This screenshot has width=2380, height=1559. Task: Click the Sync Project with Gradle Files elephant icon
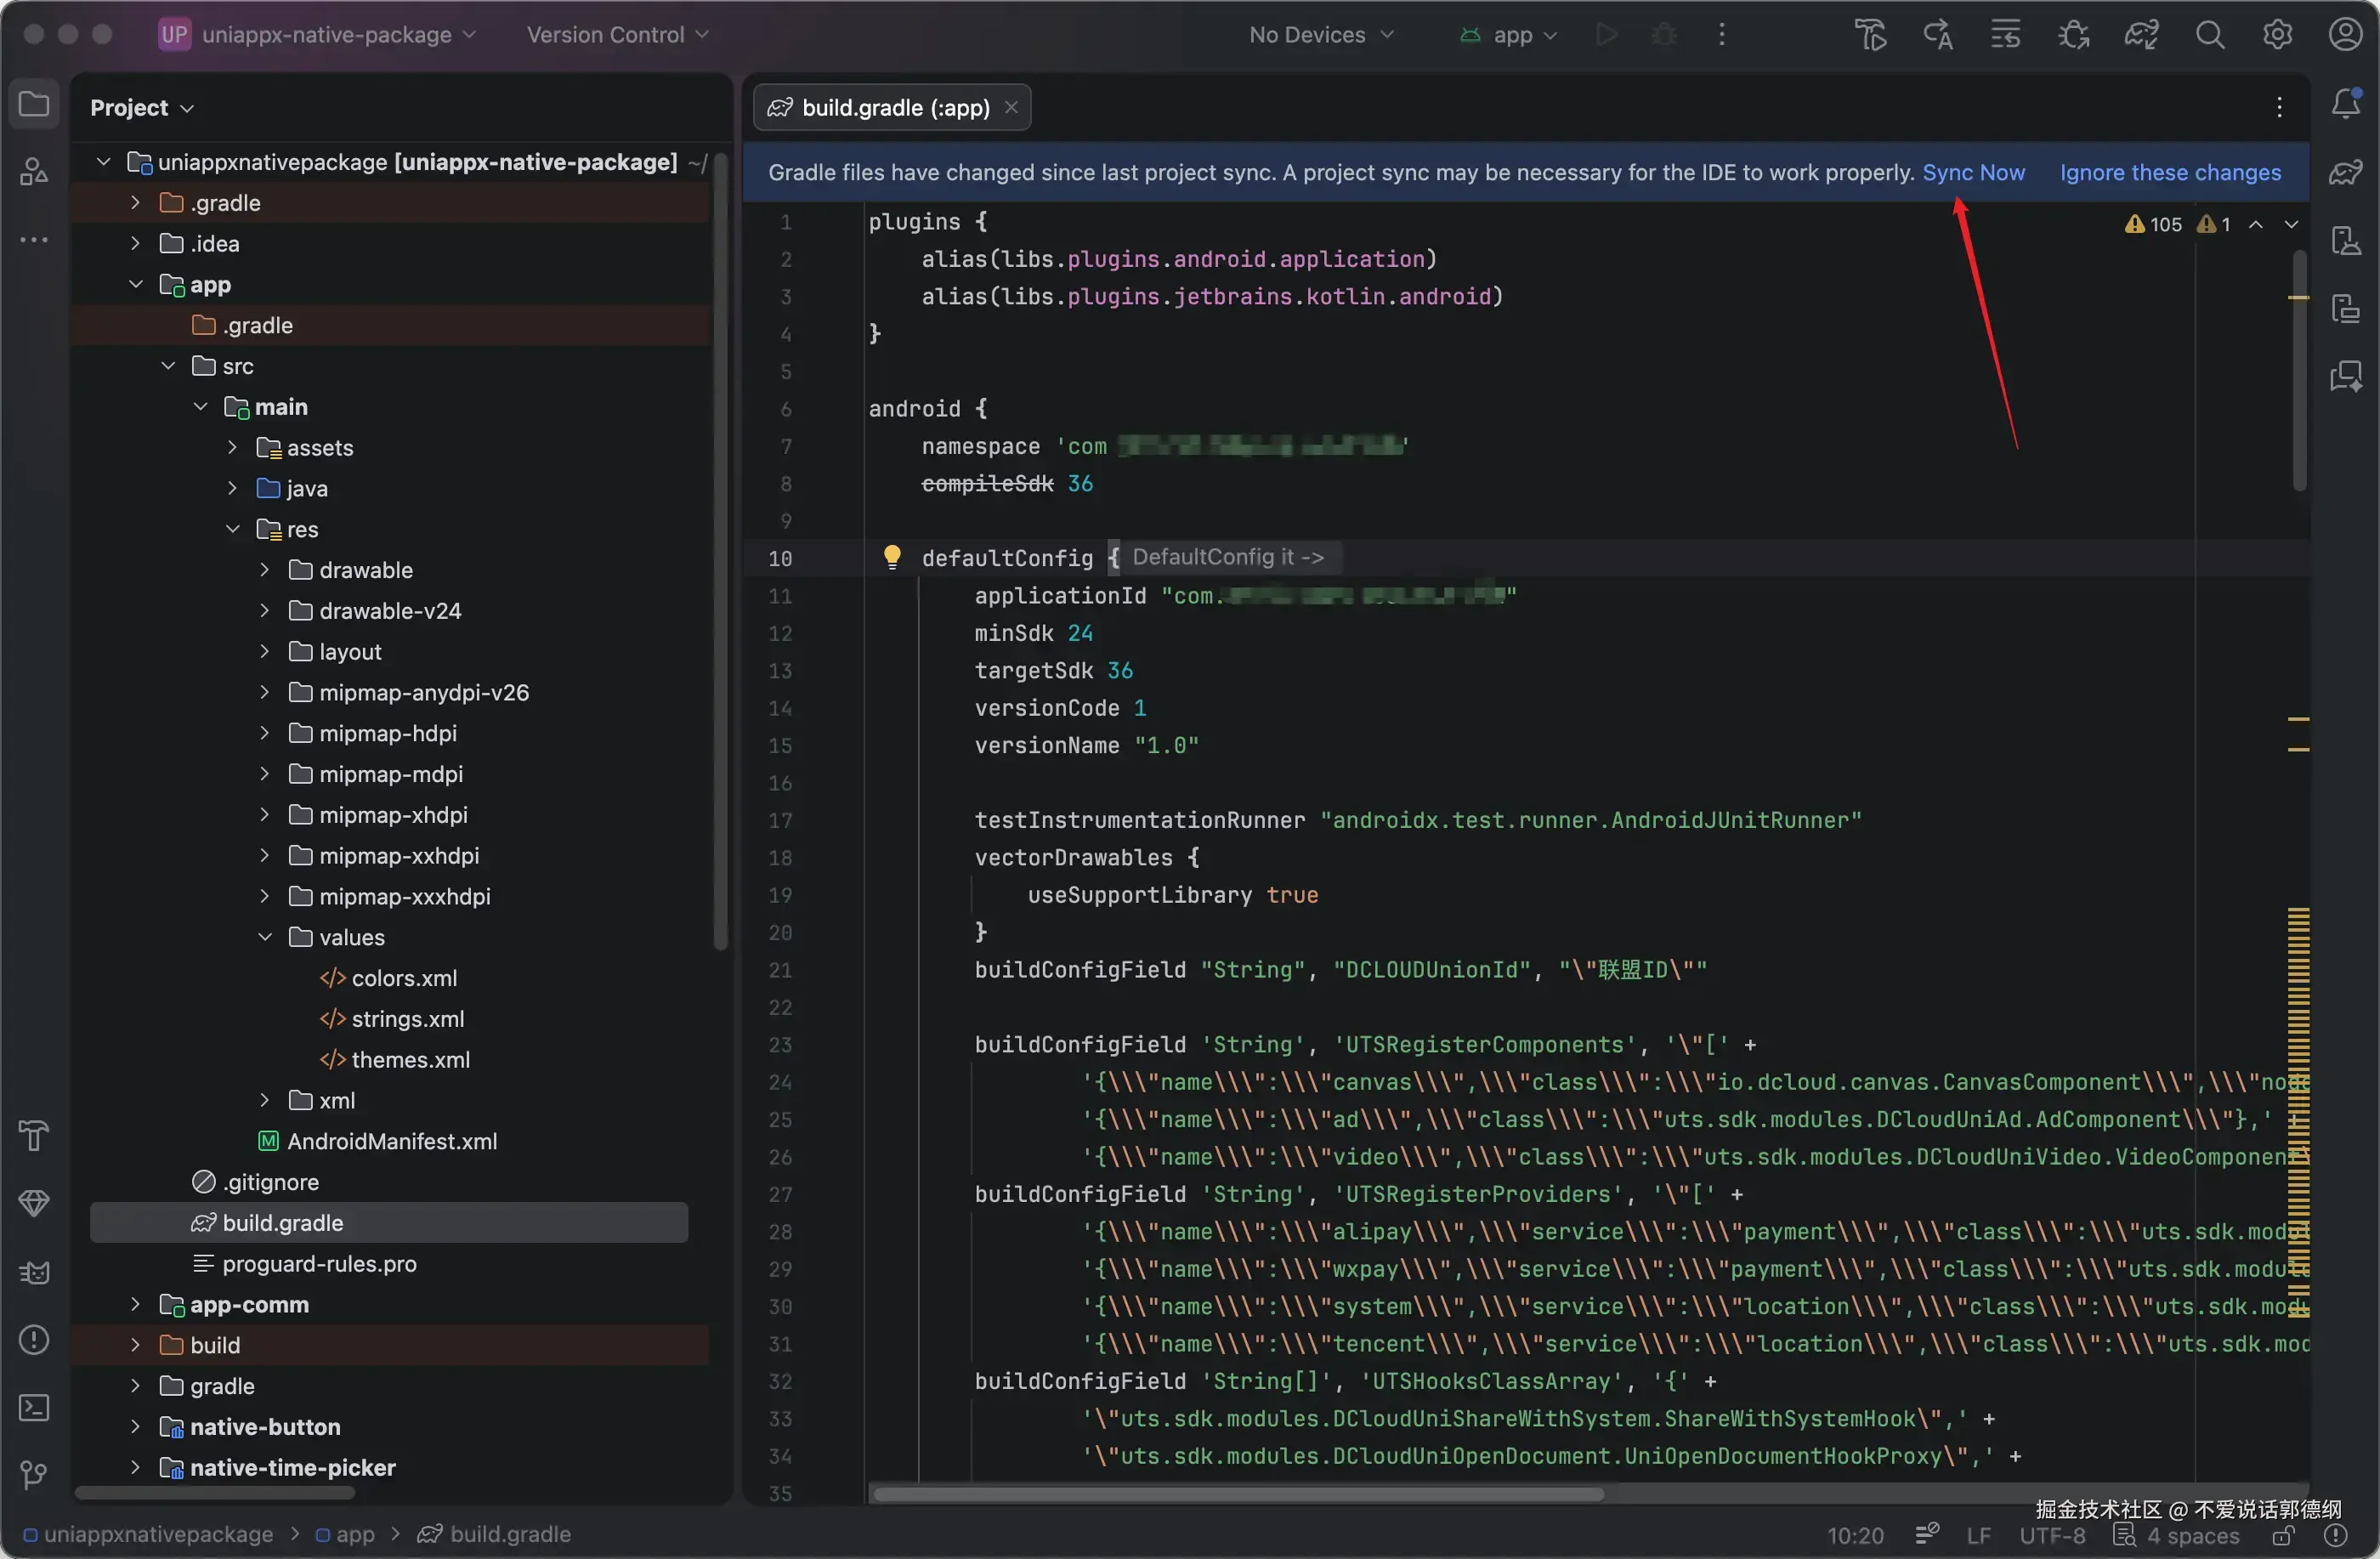tap(2141, 35)
